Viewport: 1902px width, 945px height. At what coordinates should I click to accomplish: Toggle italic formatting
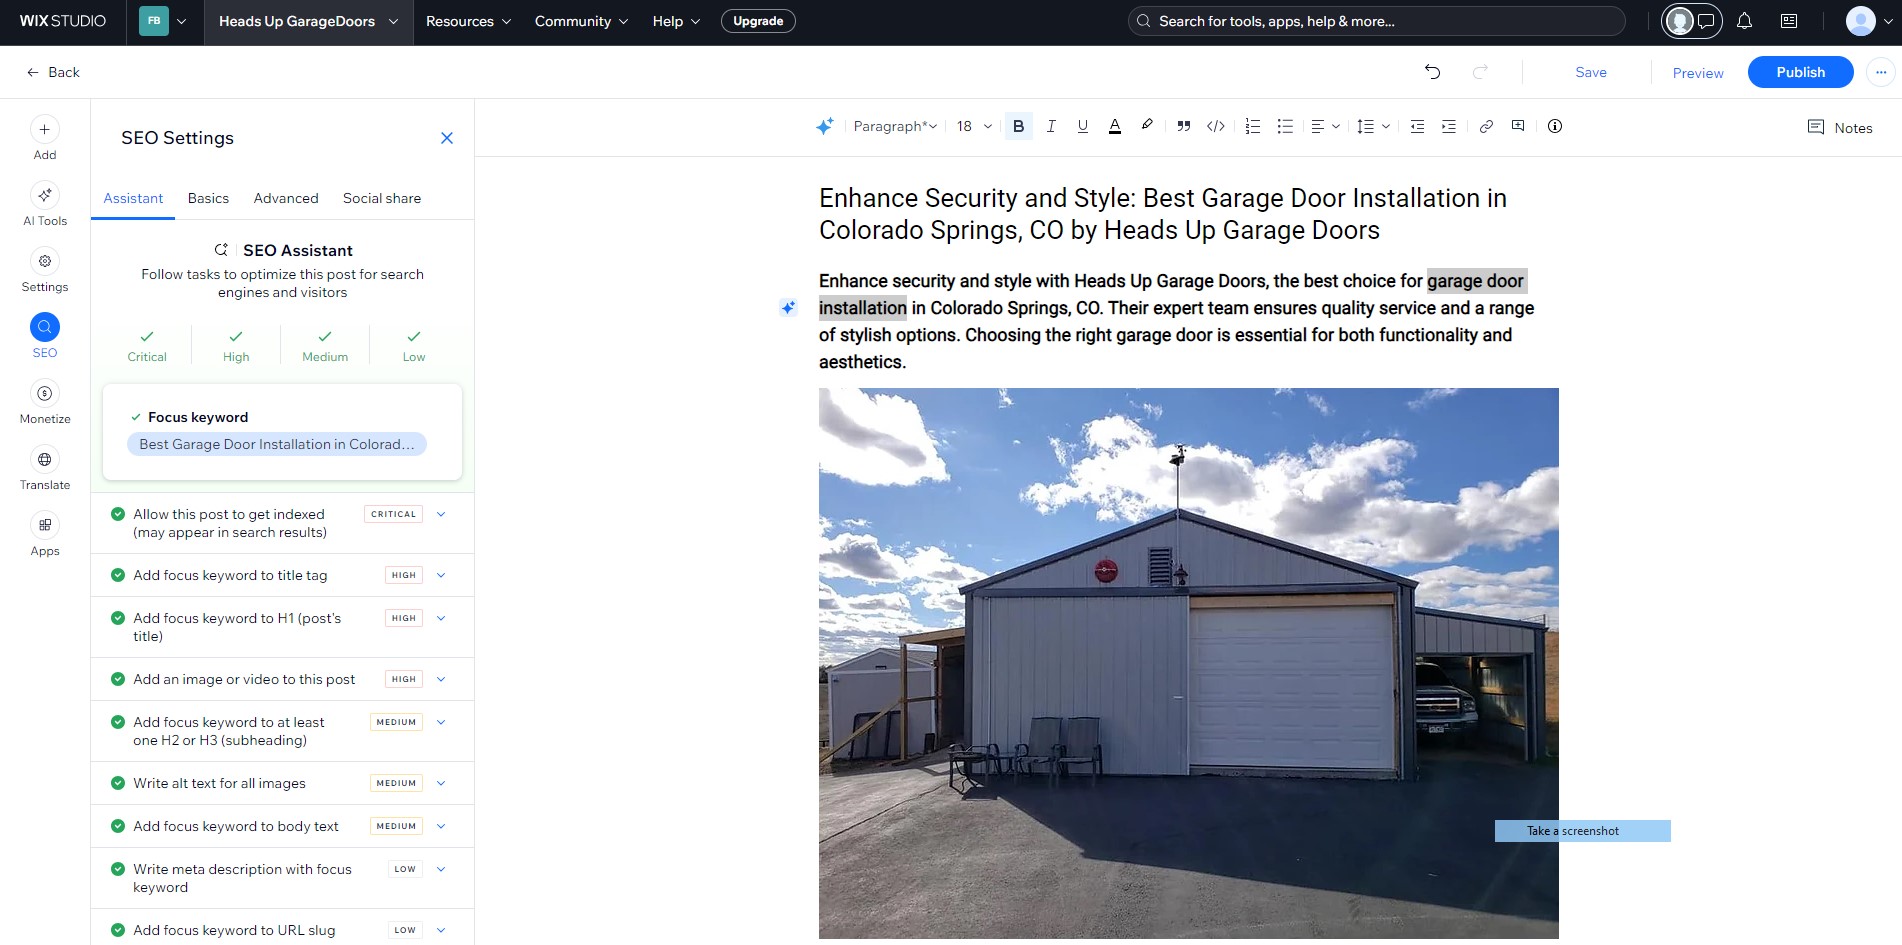coord(1051,127)
